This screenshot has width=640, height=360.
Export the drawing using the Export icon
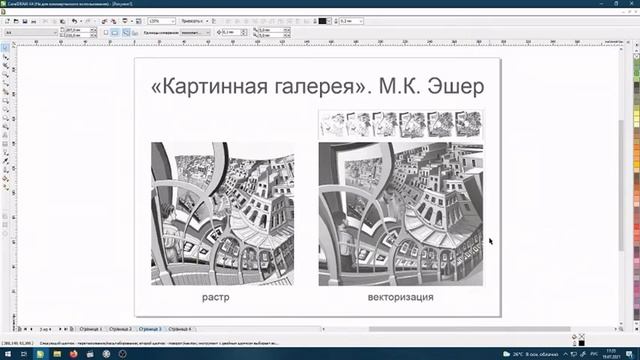point(113,21)
